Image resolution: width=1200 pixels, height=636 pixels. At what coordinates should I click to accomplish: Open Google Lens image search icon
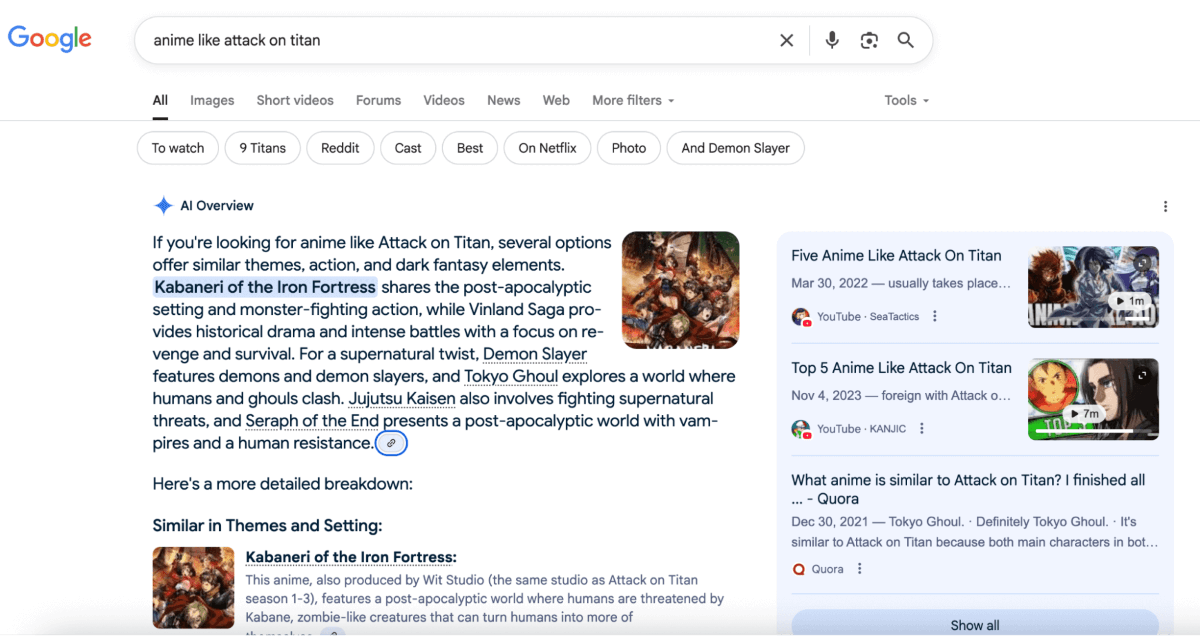[869, 40]
